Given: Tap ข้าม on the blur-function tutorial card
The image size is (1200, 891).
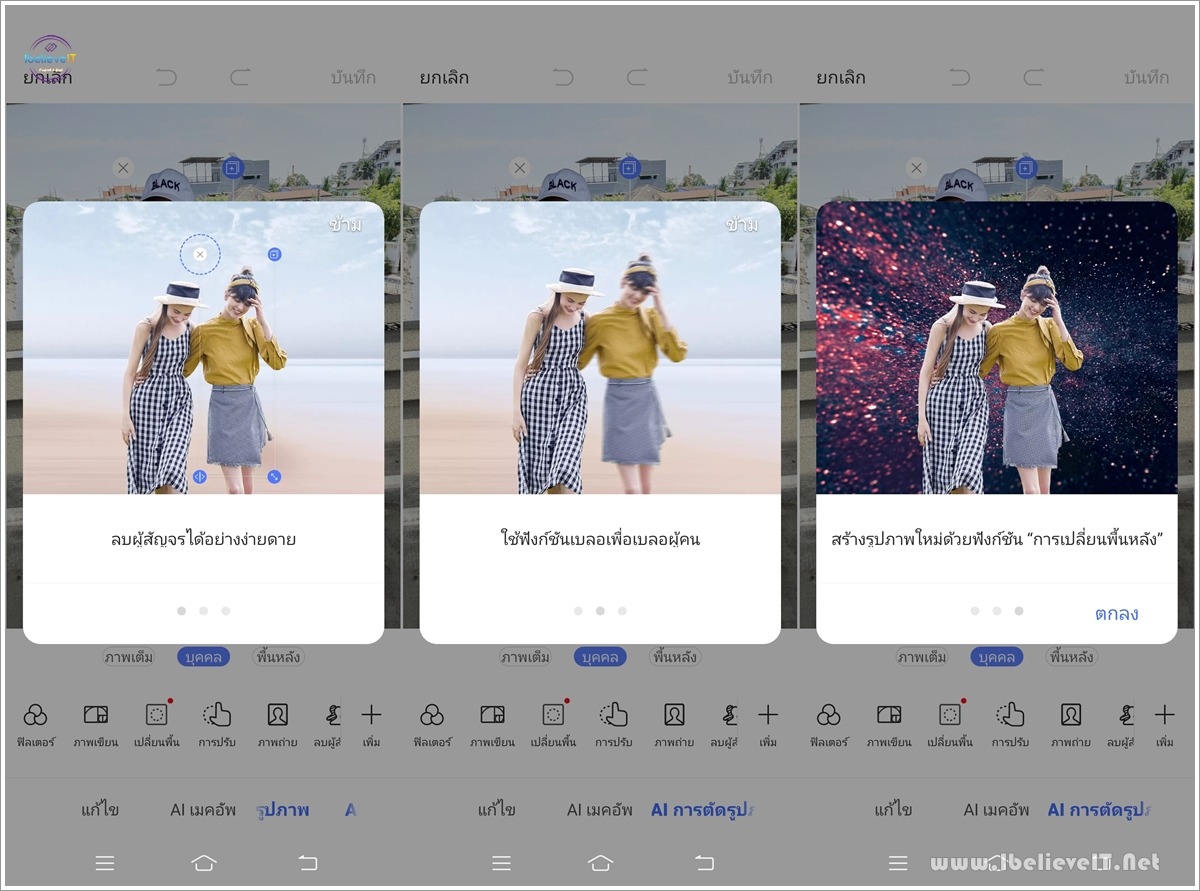Looking at the screenshot, I should (742, 224).
